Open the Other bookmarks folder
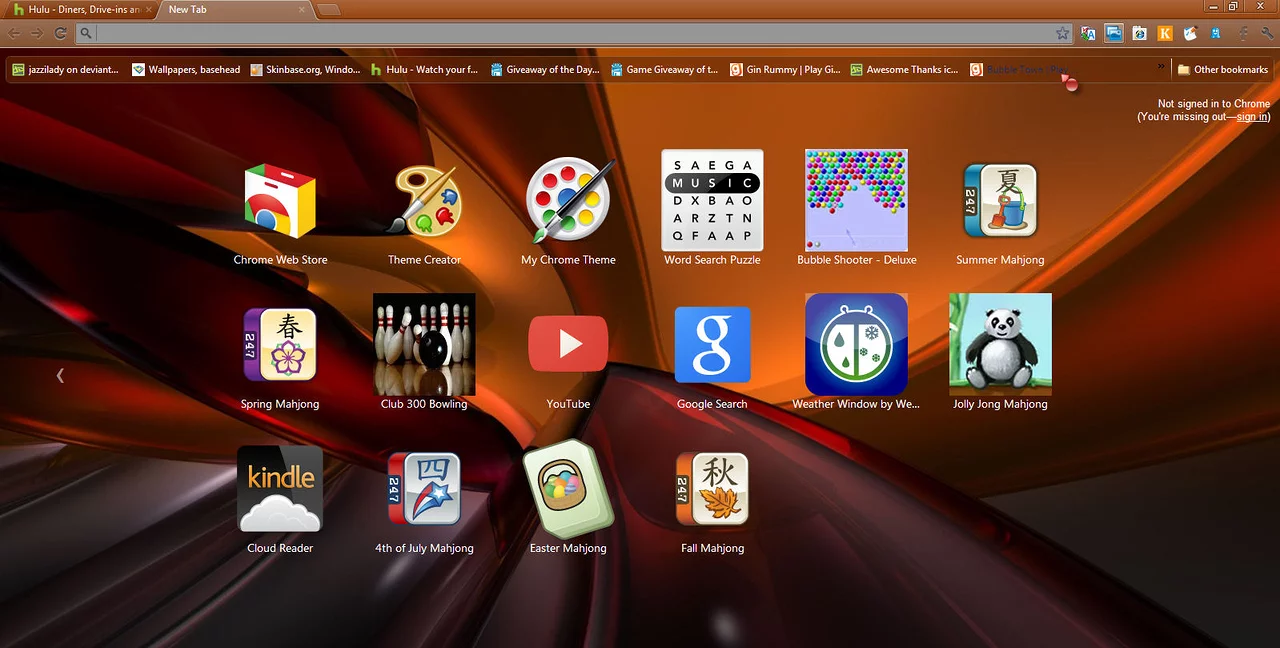Viewport: 1280px width, 648px height. [1222, 70]
